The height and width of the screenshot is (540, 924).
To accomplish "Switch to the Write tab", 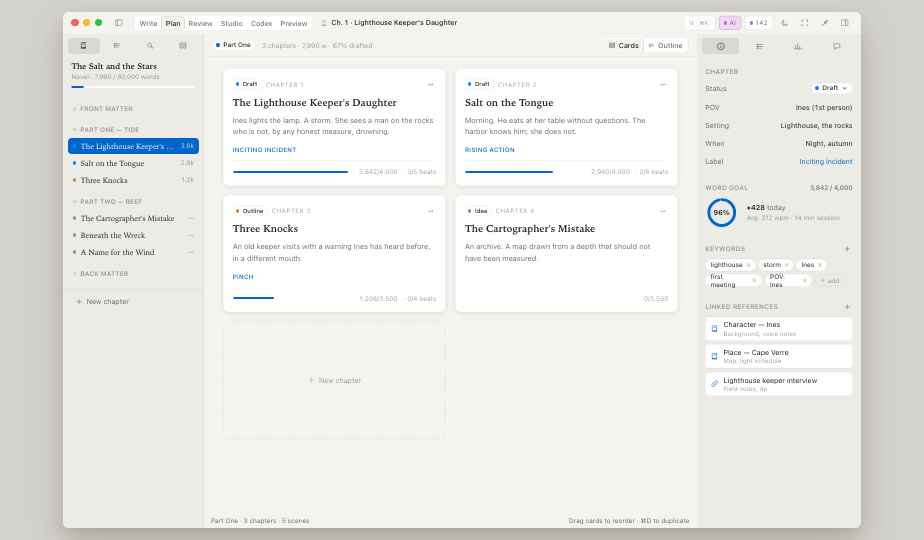I will click(x=148, y=23).
